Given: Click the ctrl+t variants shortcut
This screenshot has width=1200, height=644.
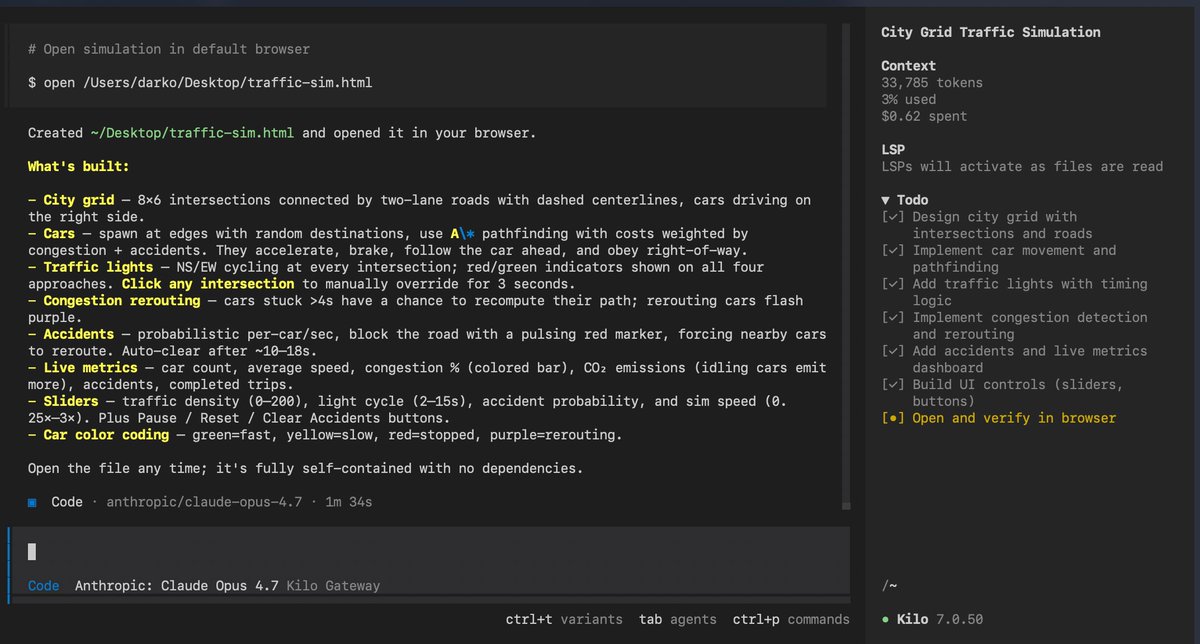Looking at the screenshot, I should [564, 619].
